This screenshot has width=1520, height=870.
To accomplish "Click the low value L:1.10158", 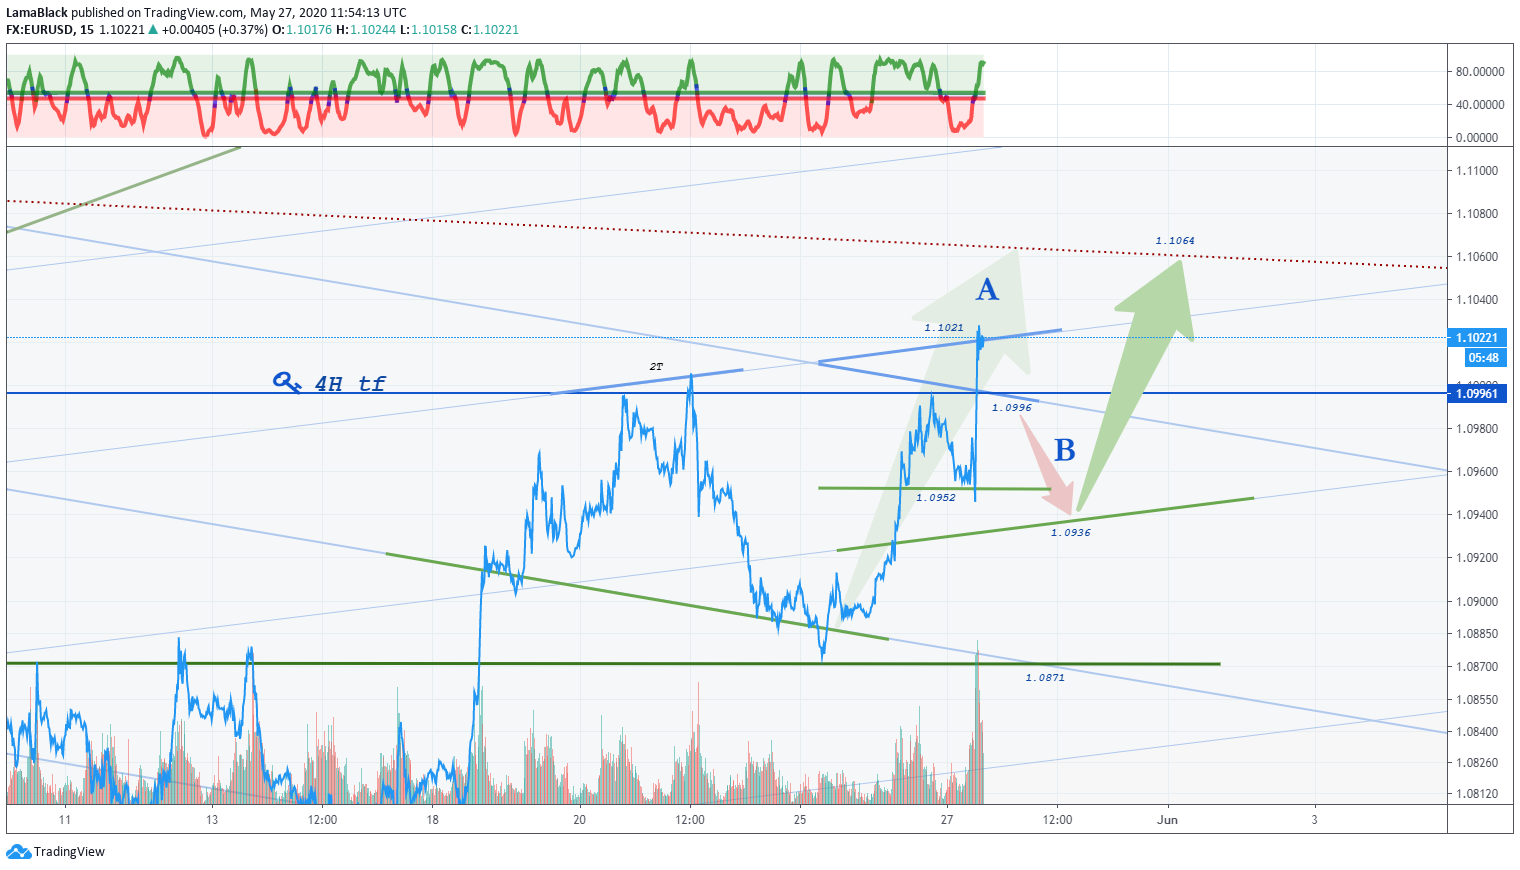I will pos(428,30).
